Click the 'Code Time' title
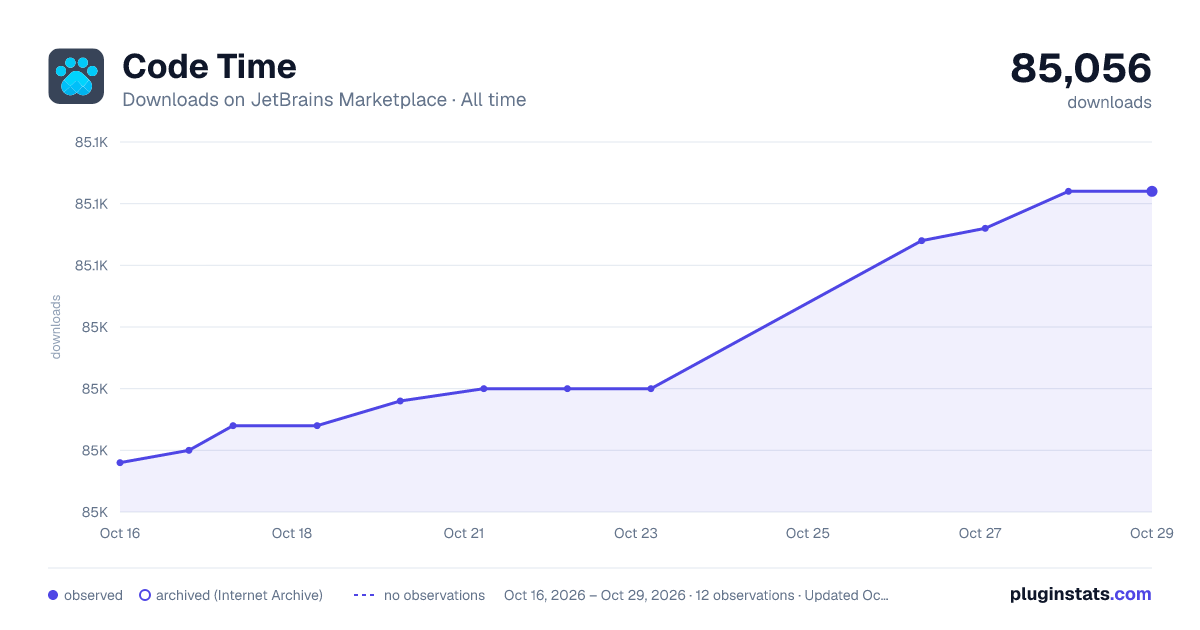The width and height of the screenshot is (1200, 630). 209,67
